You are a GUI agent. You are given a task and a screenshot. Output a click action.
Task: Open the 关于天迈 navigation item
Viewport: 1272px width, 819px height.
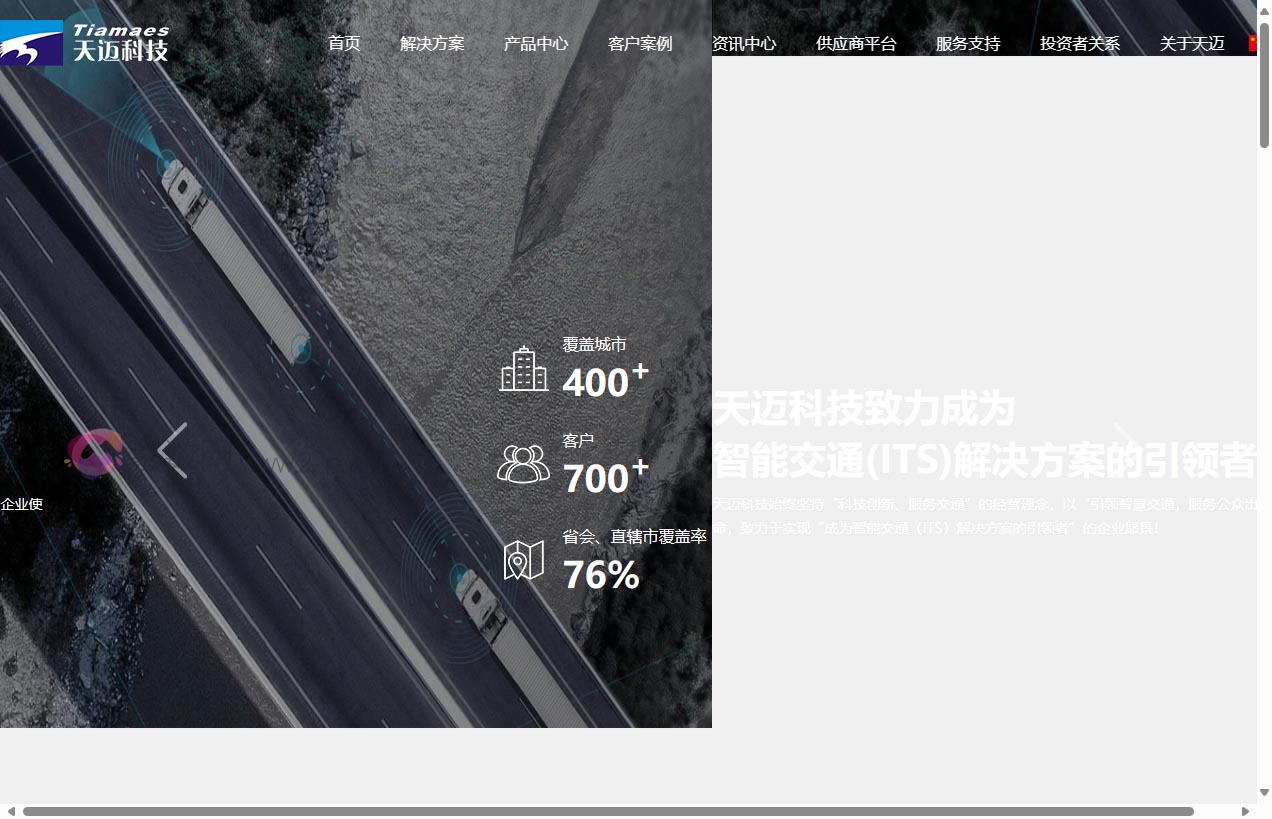[1191, 43]
